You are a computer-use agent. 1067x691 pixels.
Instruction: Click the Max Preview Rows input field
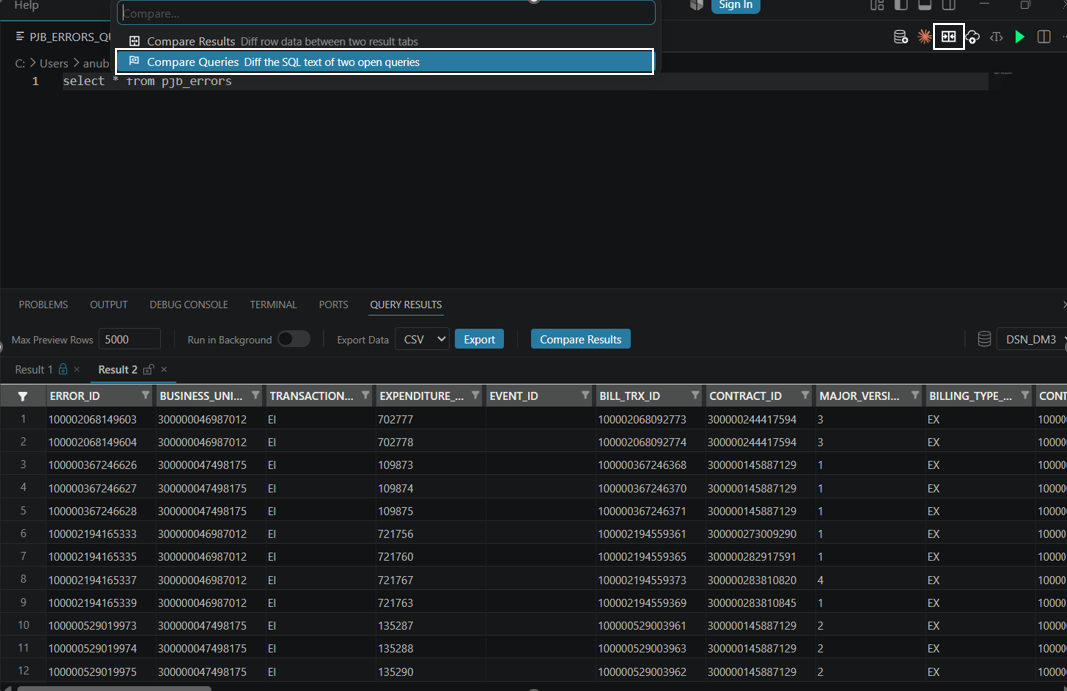(129, 339)
